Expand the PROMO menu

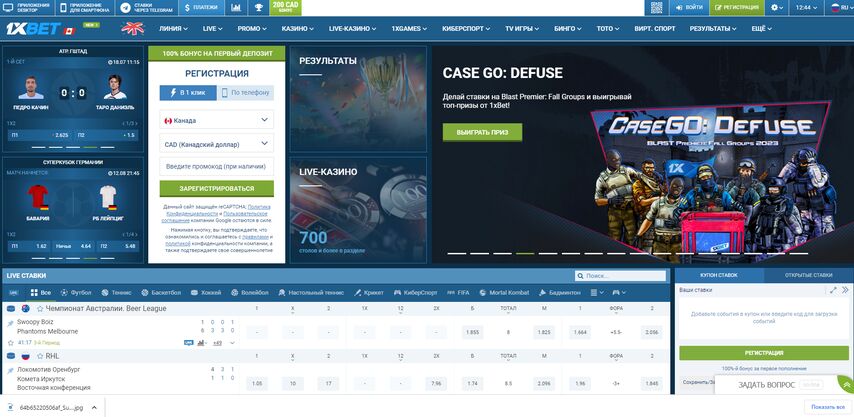tap(252, 29)
